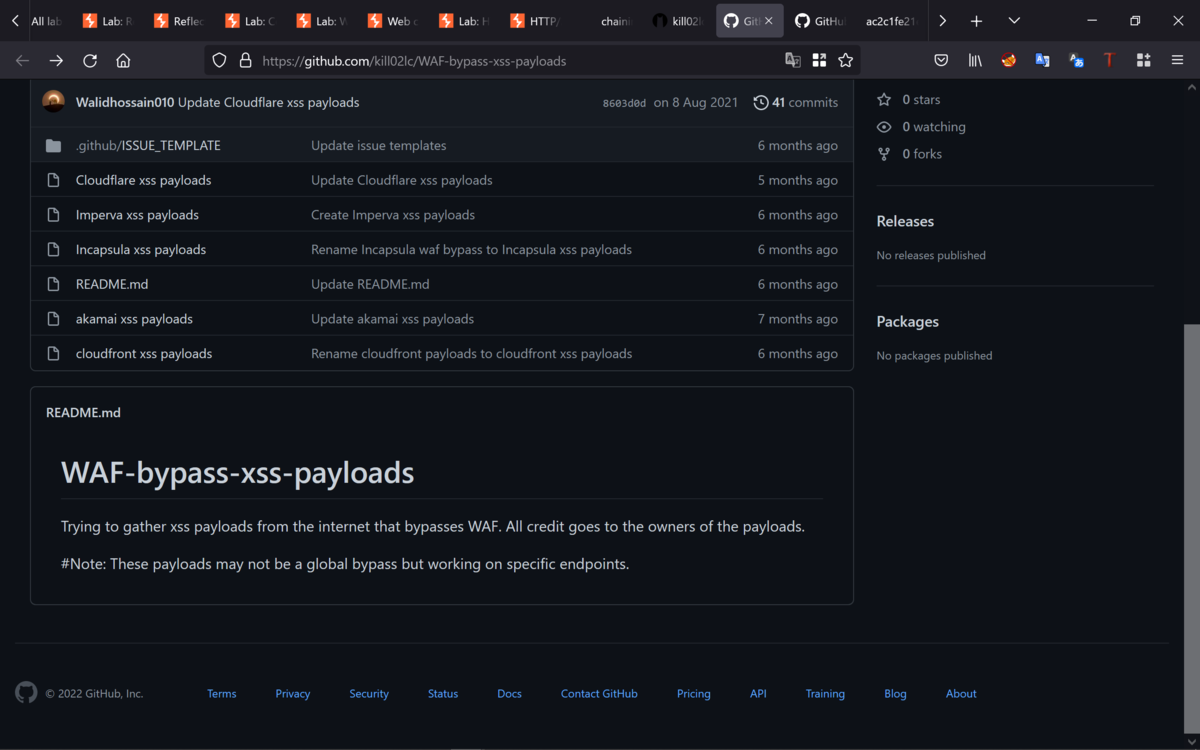Go back to the previous page
Screen dimensions: 1200x750
click(23, 61)
